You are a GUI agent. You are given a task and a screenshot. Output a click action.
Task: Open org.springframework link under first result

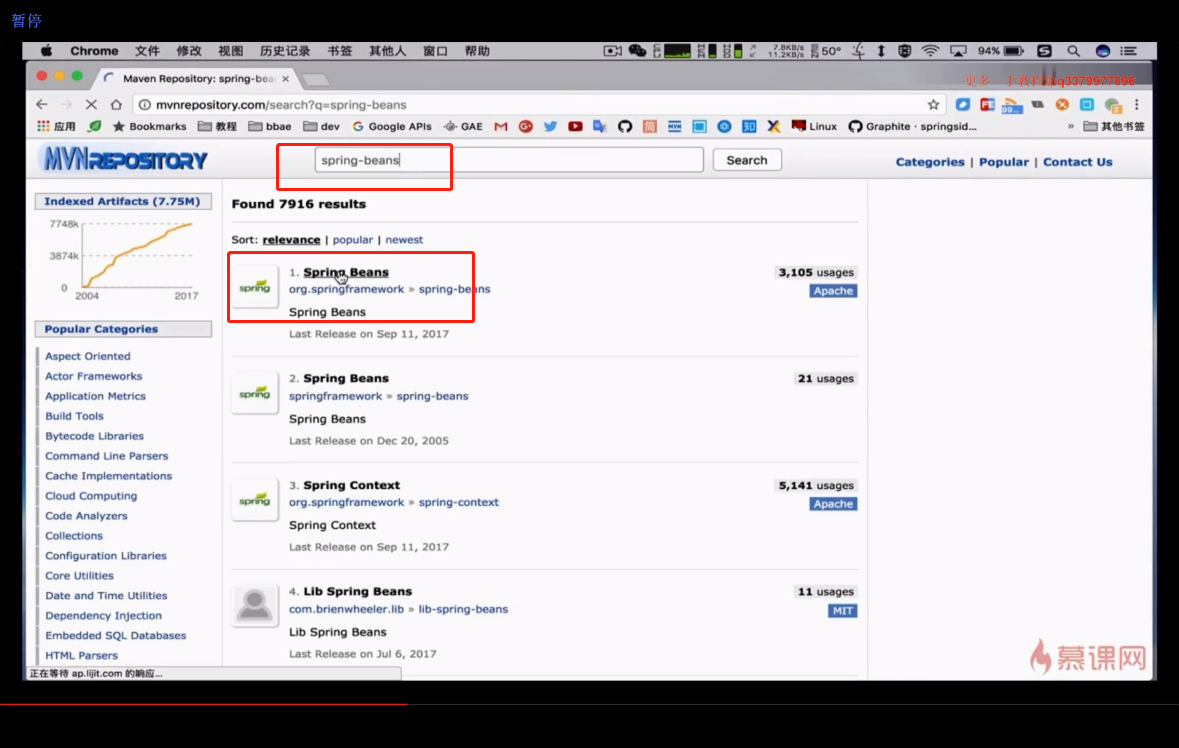pyautogui.click(x=346, y=289)
